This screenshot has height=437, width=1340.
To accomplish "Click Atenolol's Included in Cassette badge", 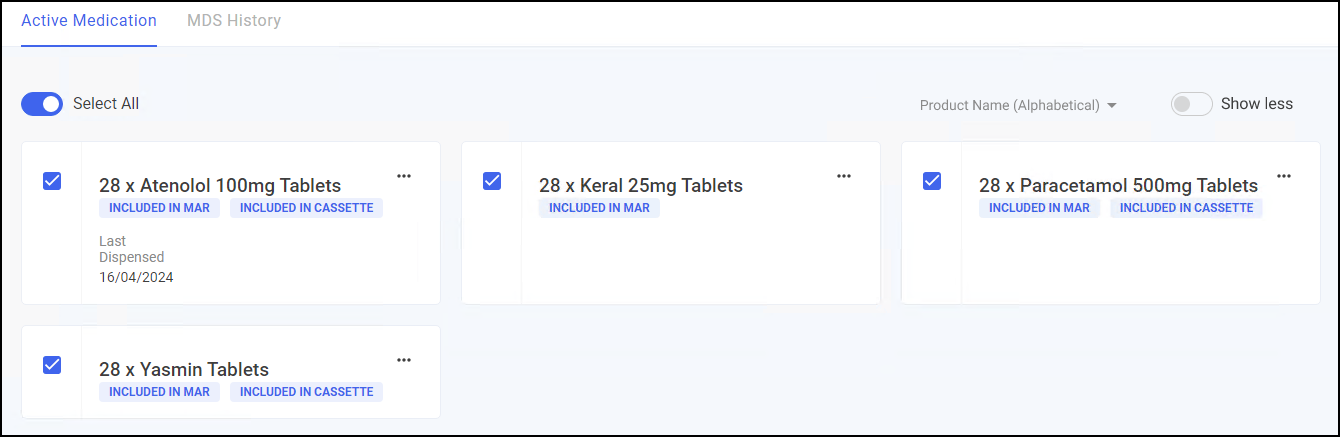I will point(306,208).
